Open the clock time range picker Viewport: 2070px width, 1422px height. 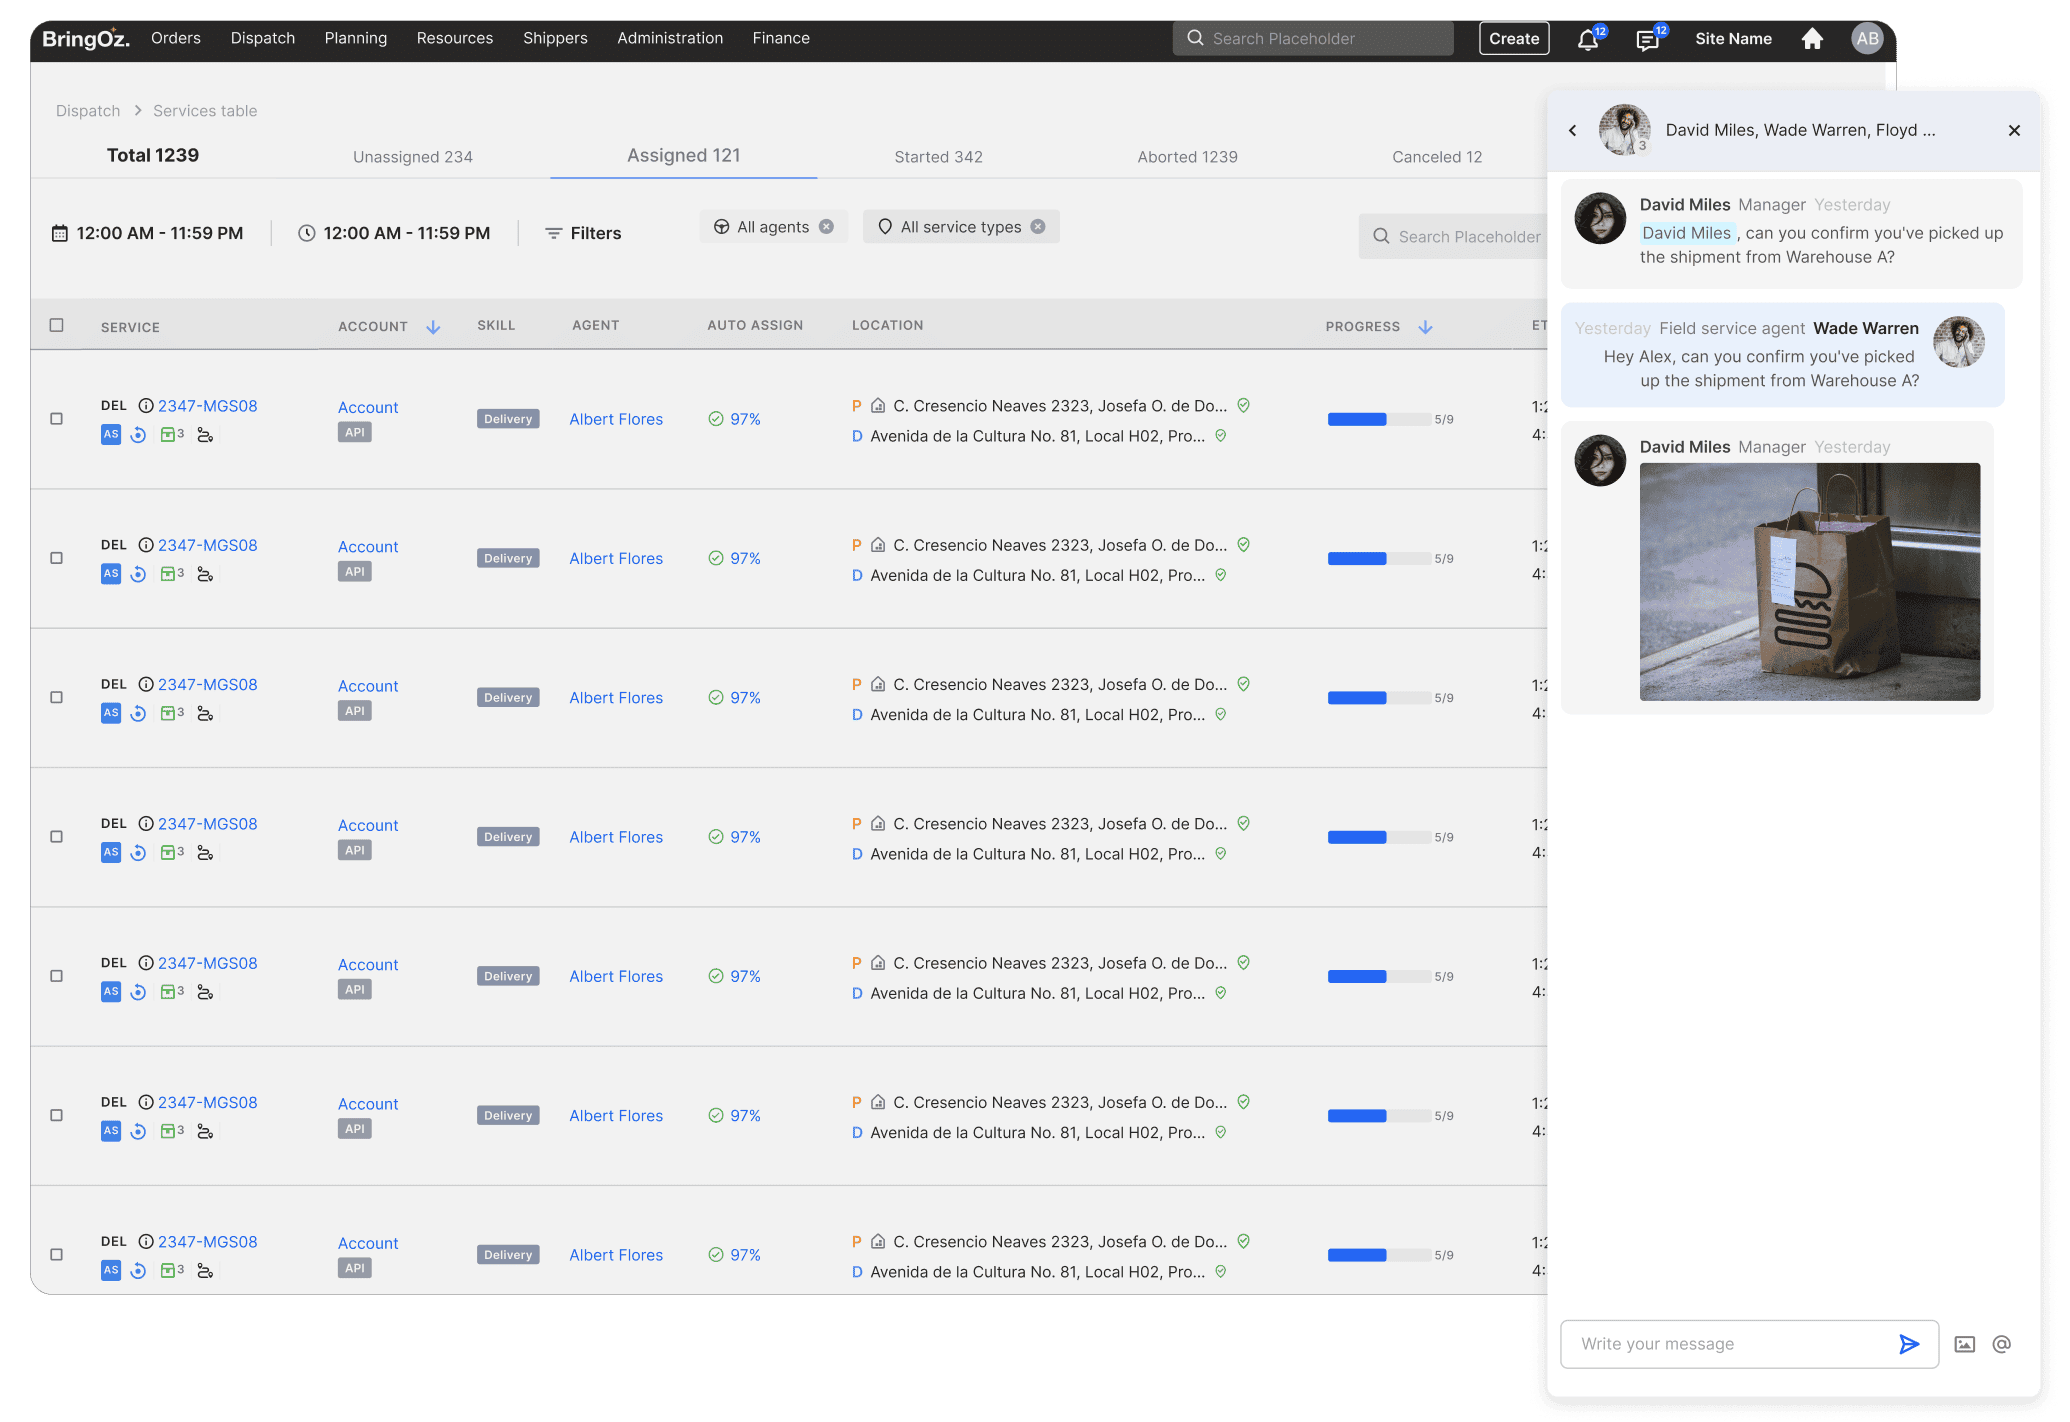(x=394, y=233)
